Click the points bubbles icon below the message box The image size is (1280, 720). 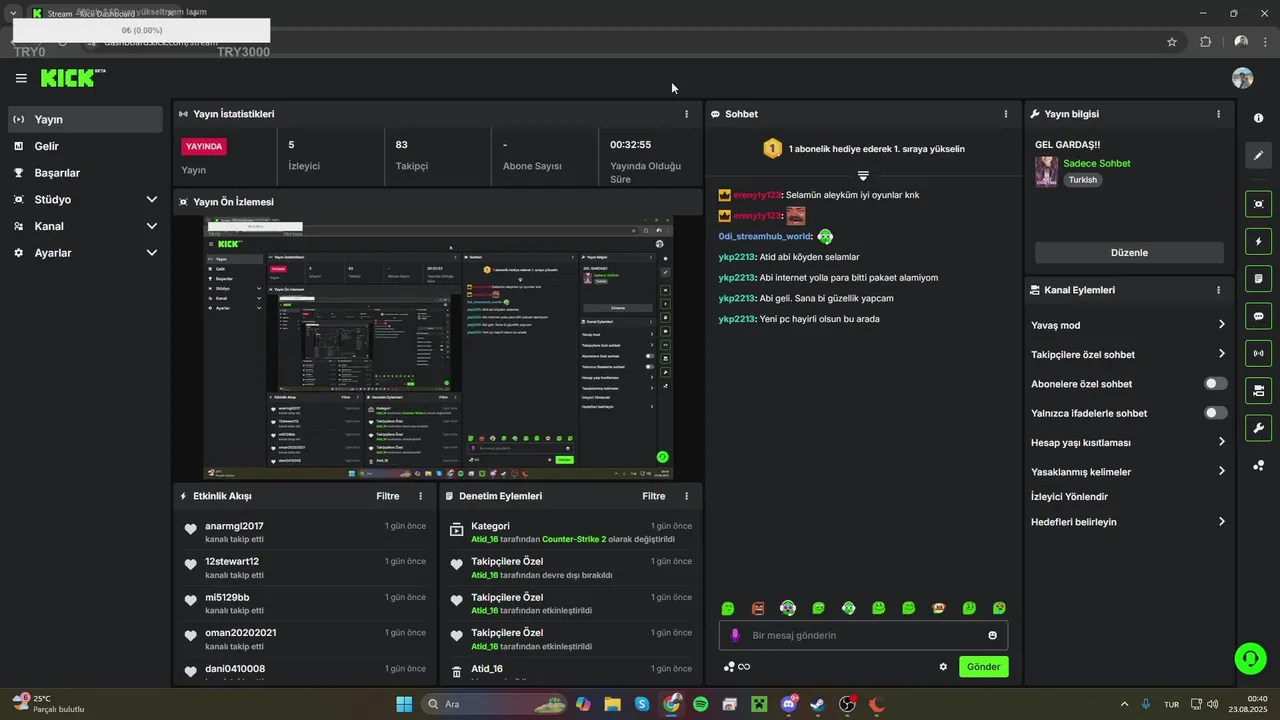pyautogui.click(x=729, y=667)
